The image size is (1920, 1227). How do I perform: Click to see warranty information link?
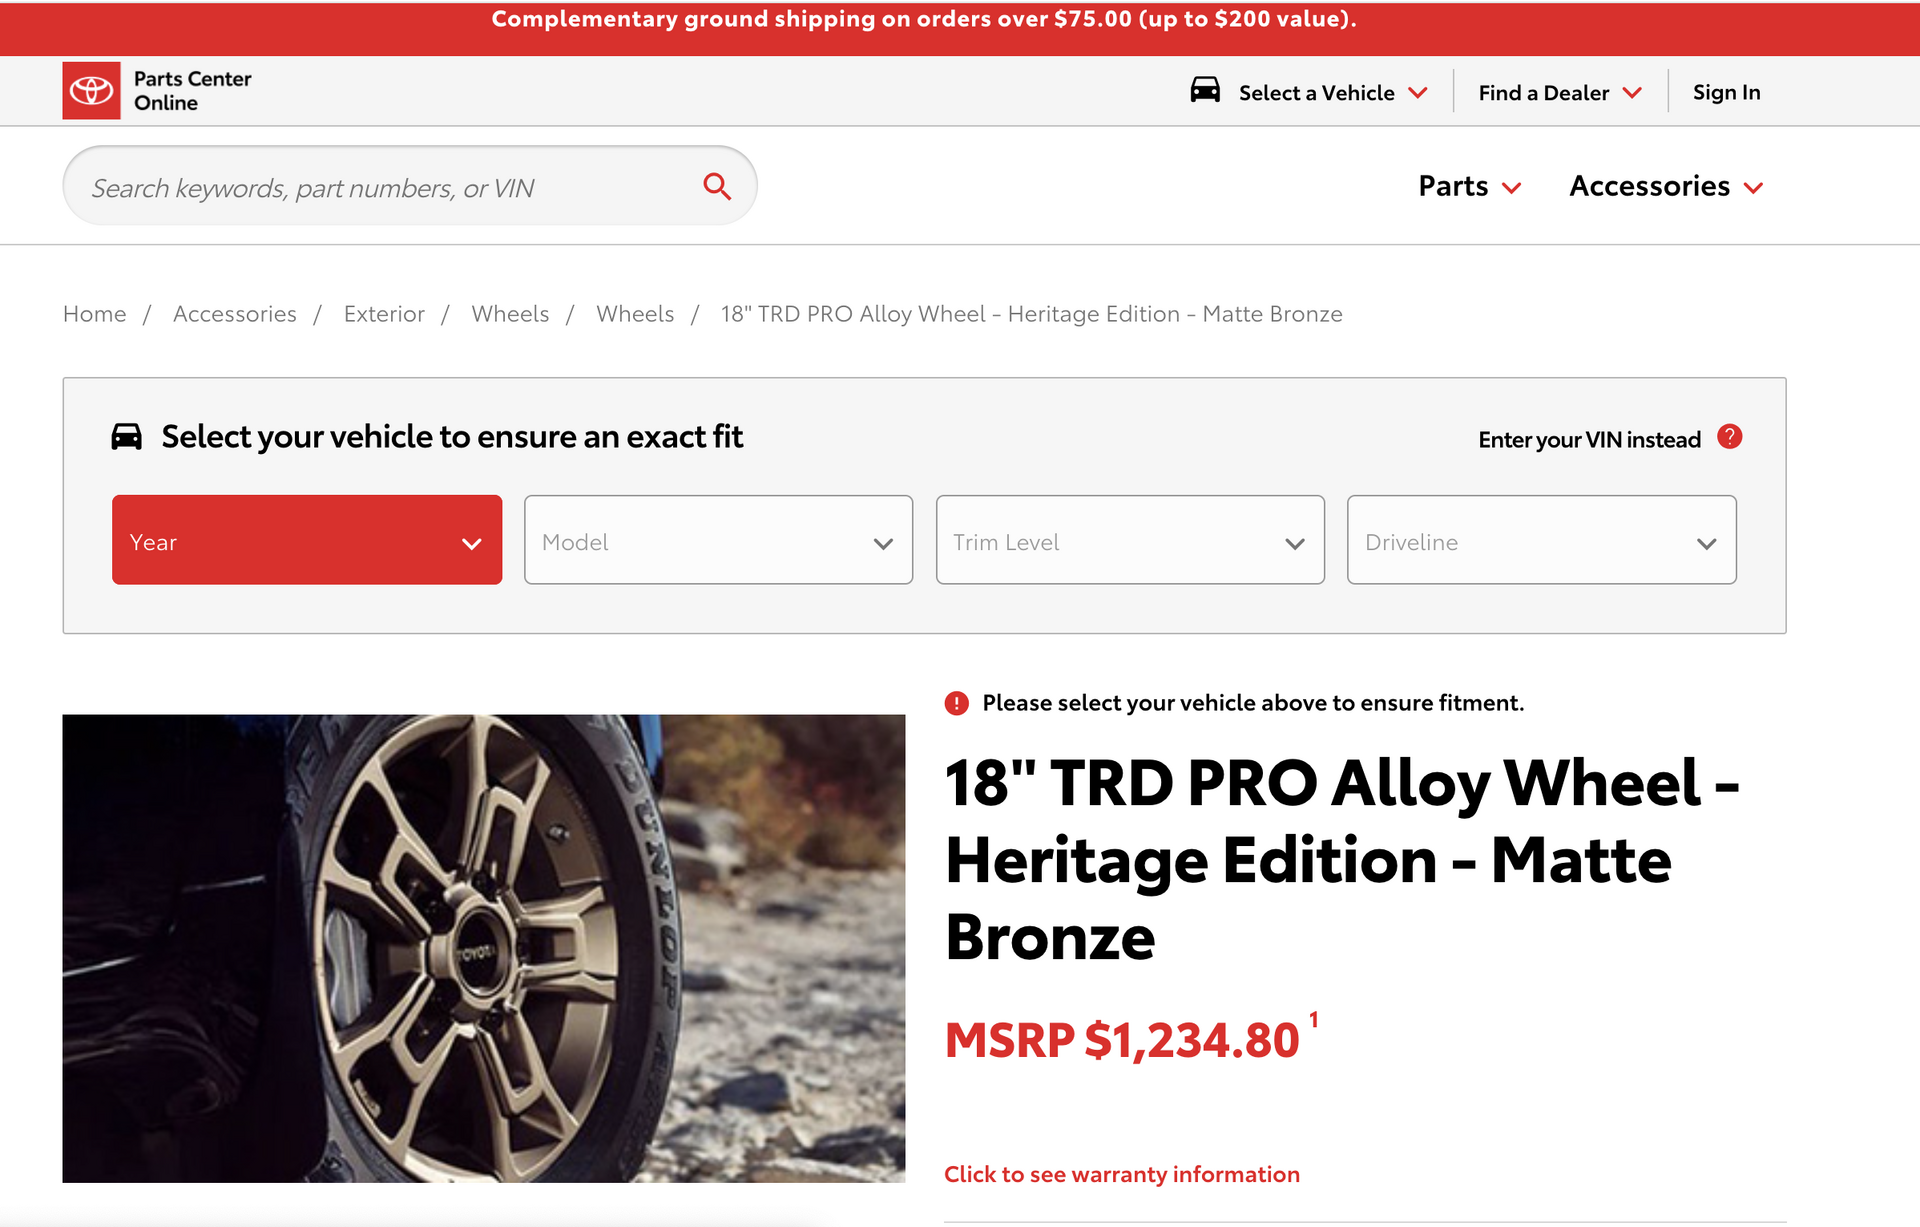(x=1122, y=1174)
